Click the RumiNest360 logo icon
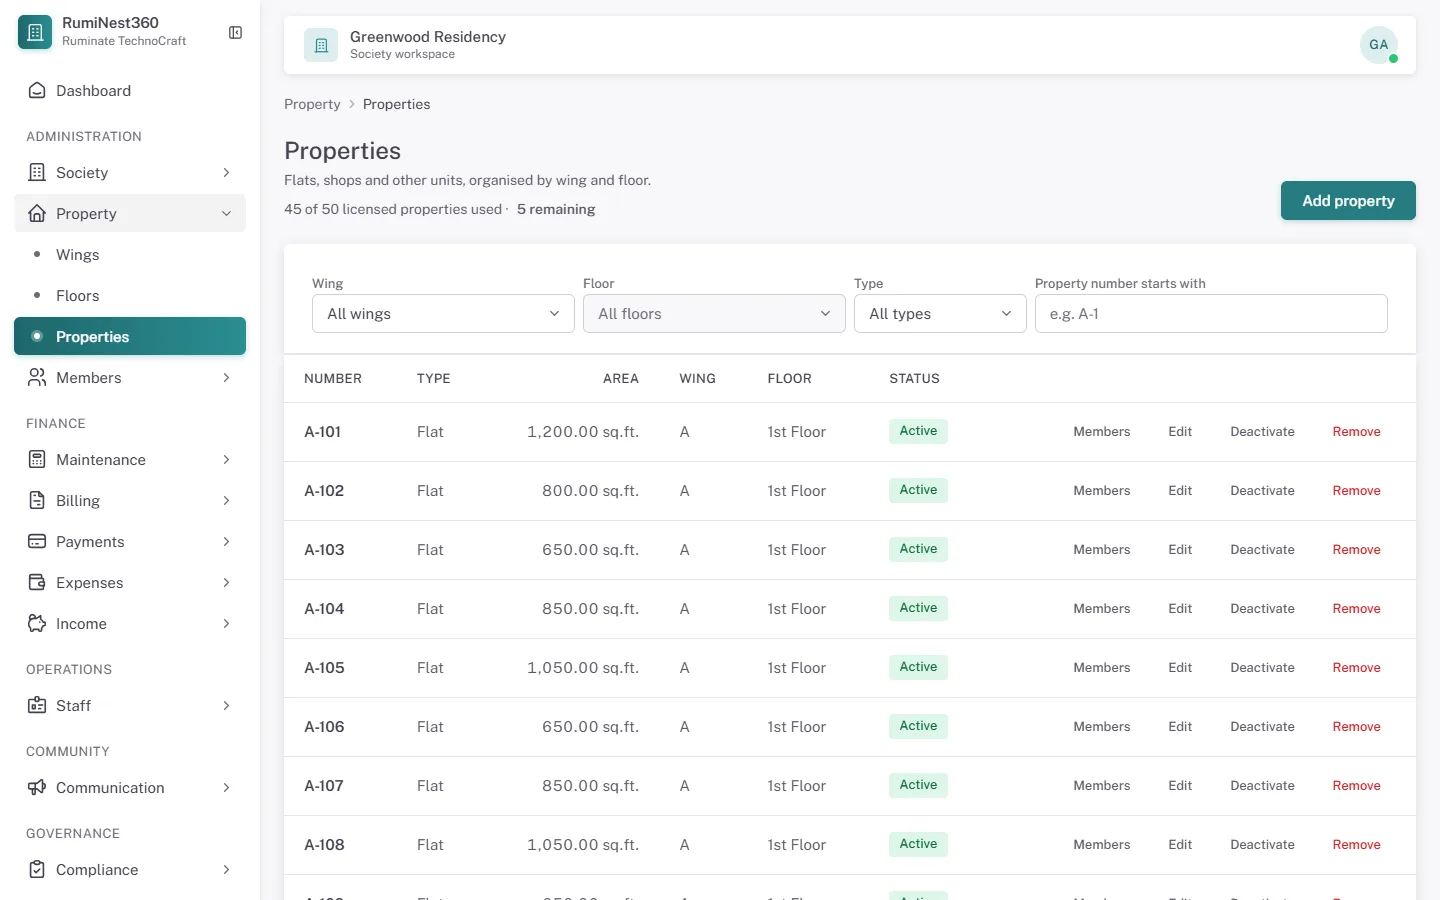Image resolution: width=1440 pixels, height=900 pixels. click(35, 32)
